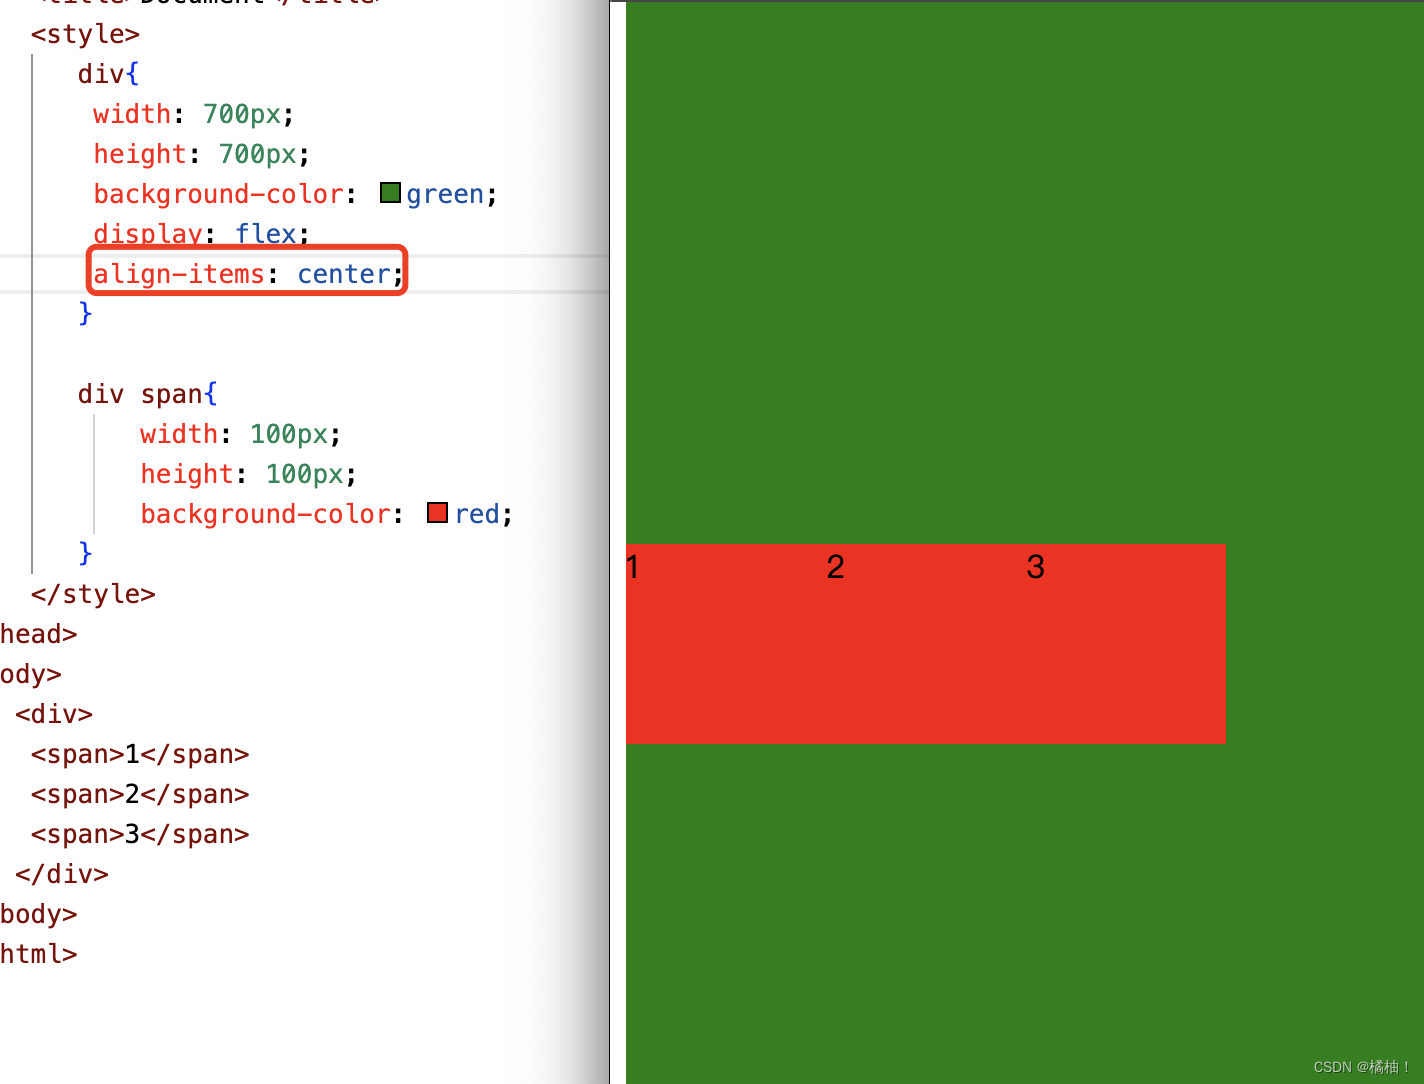Click the closing </div> tag

(62, 874)
